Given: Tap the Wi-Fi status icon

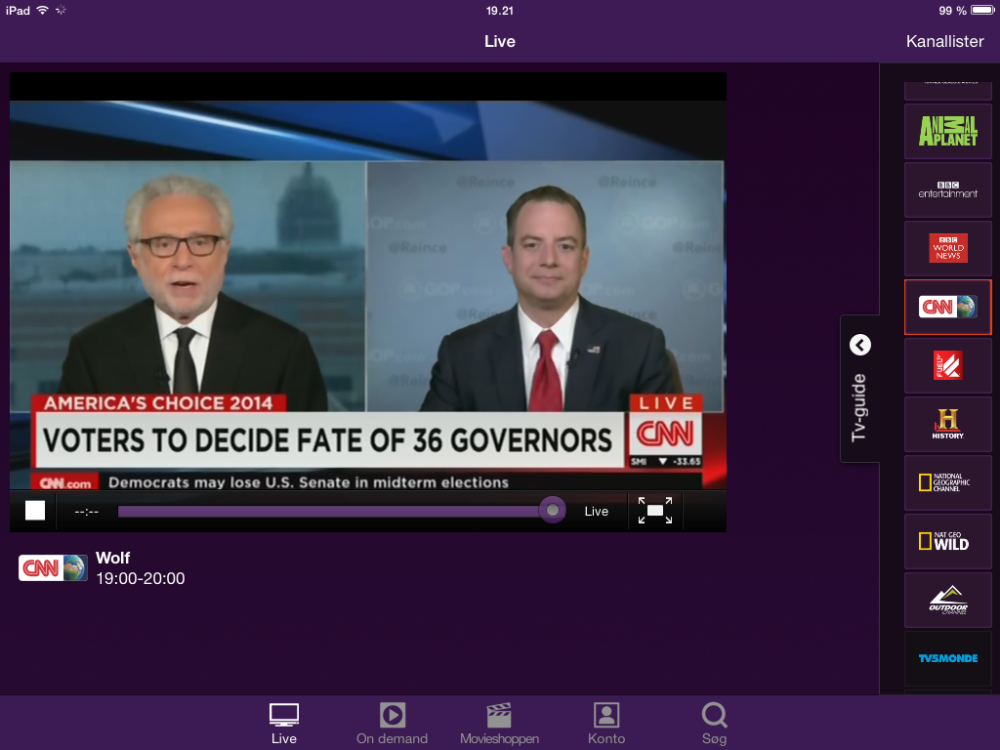Looking at the screenshot, I should 42,10.
